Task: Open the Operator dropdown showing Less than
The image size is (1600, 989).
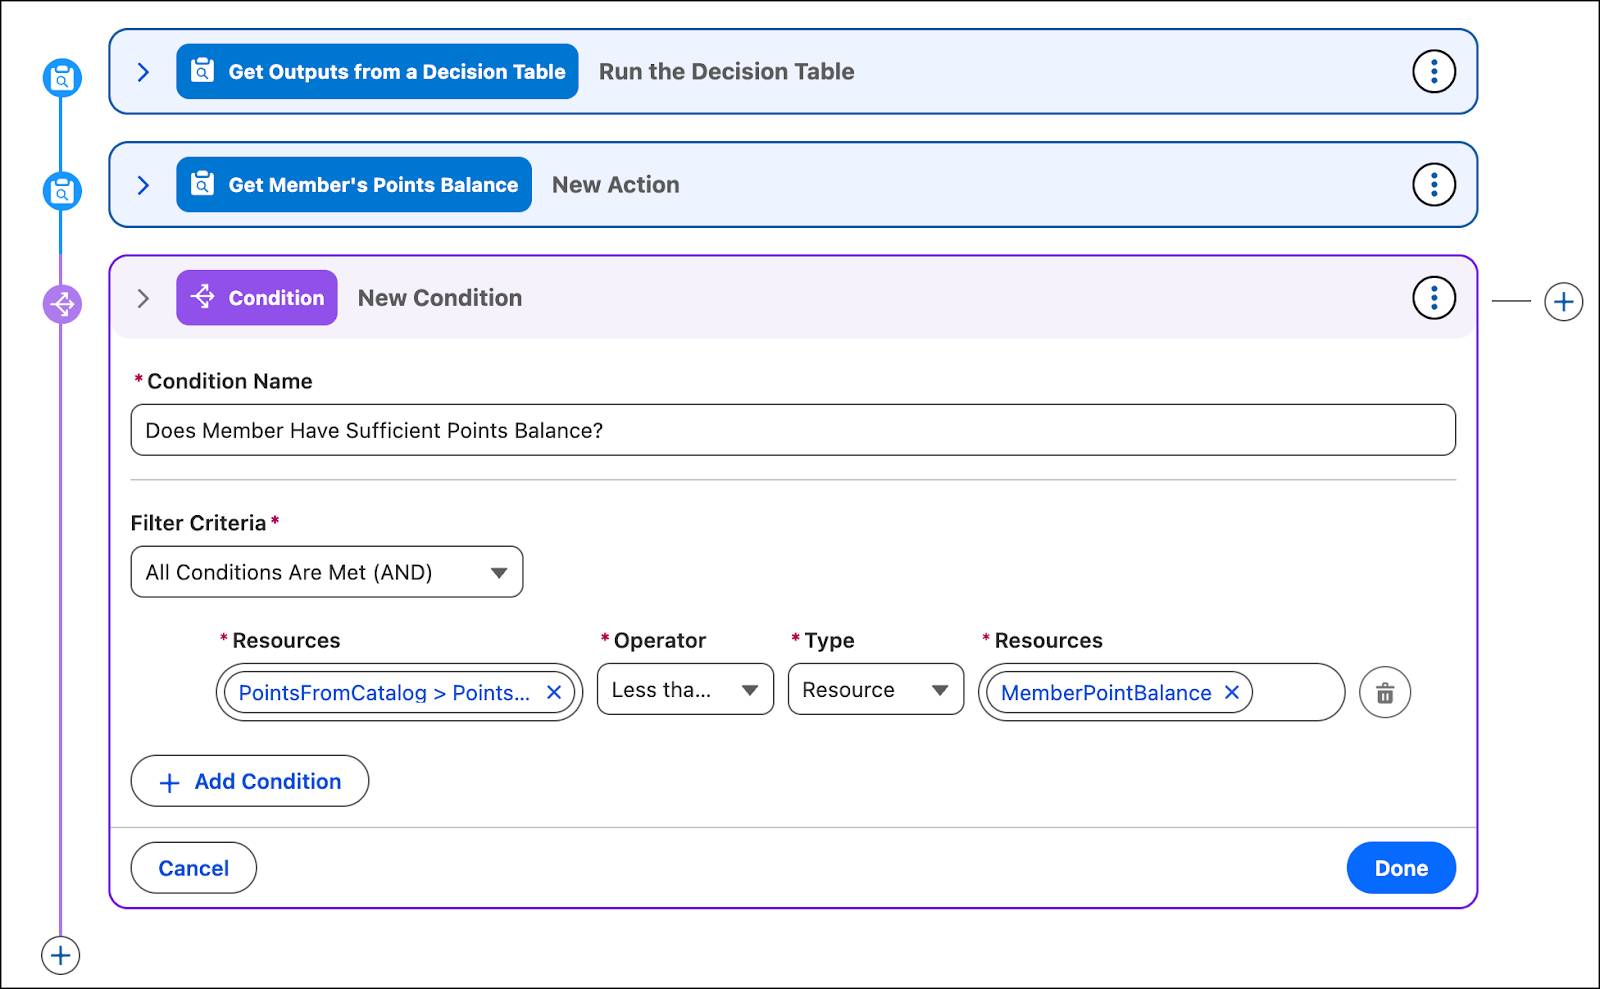Action: tap(685, 690)
